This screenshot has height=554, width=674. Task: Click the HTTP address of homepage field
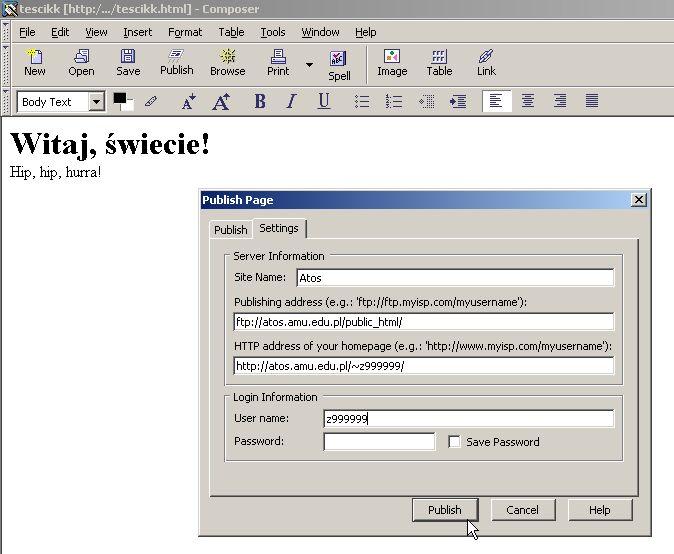423,366
